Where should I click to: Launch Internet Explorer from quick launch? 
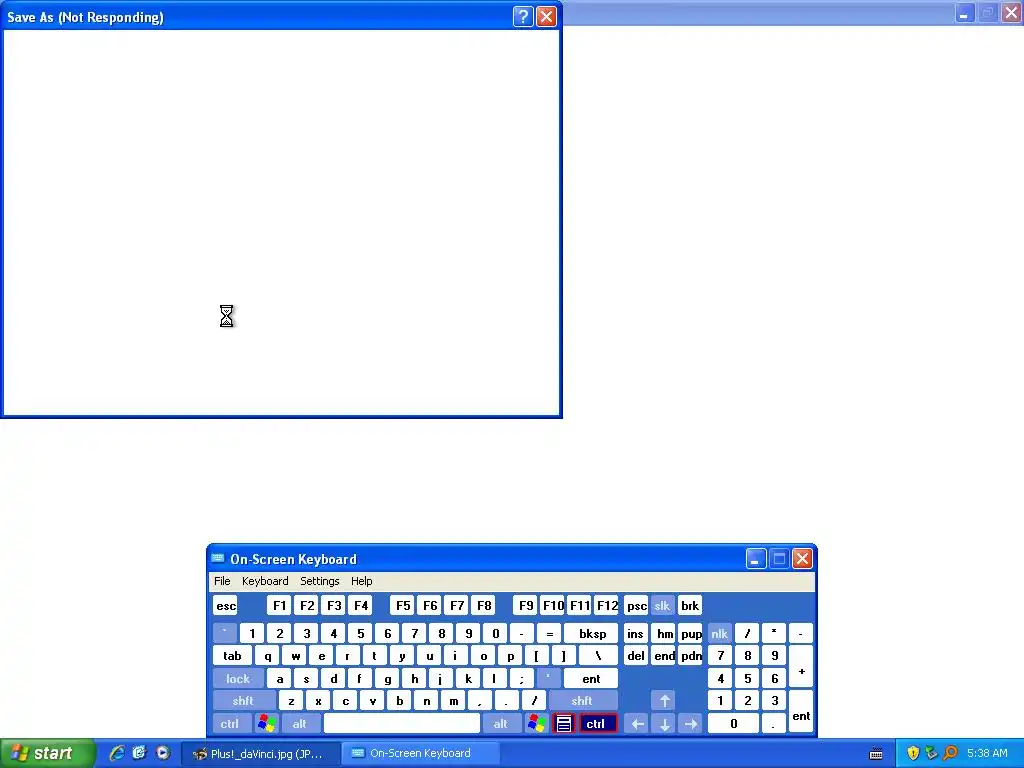click(117, 753)
